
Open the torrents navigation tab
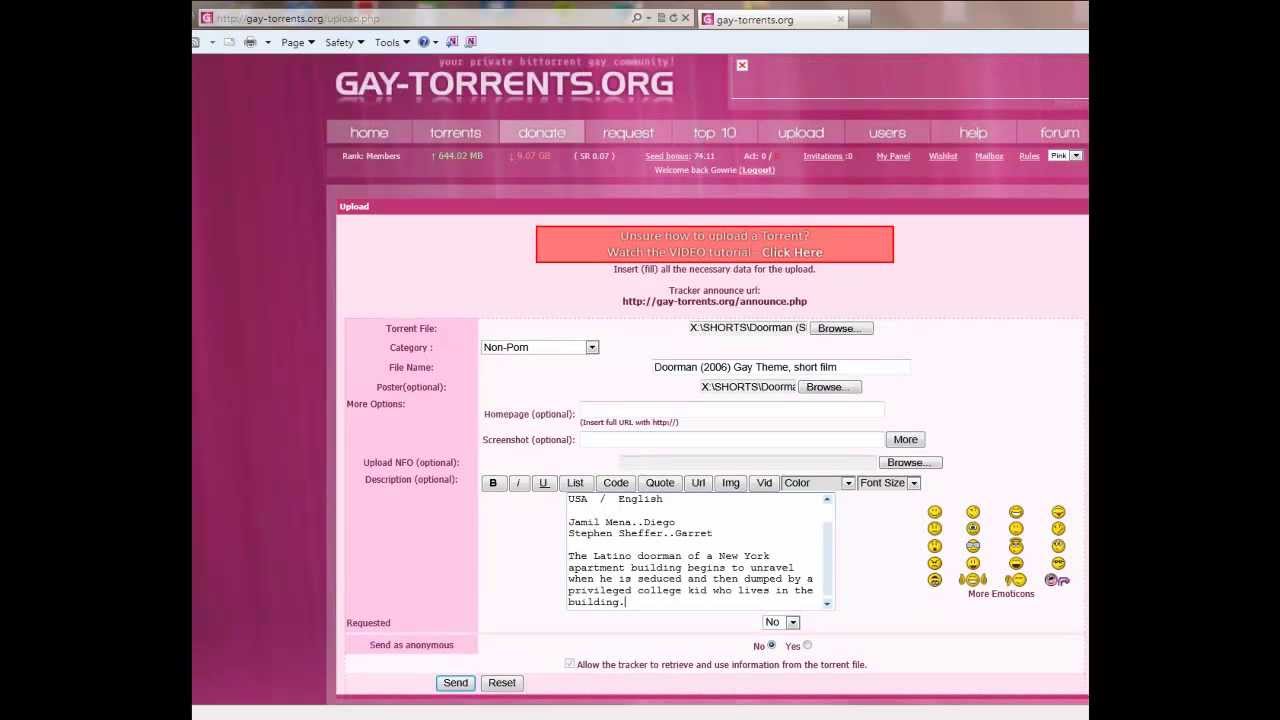pos(455,133)
